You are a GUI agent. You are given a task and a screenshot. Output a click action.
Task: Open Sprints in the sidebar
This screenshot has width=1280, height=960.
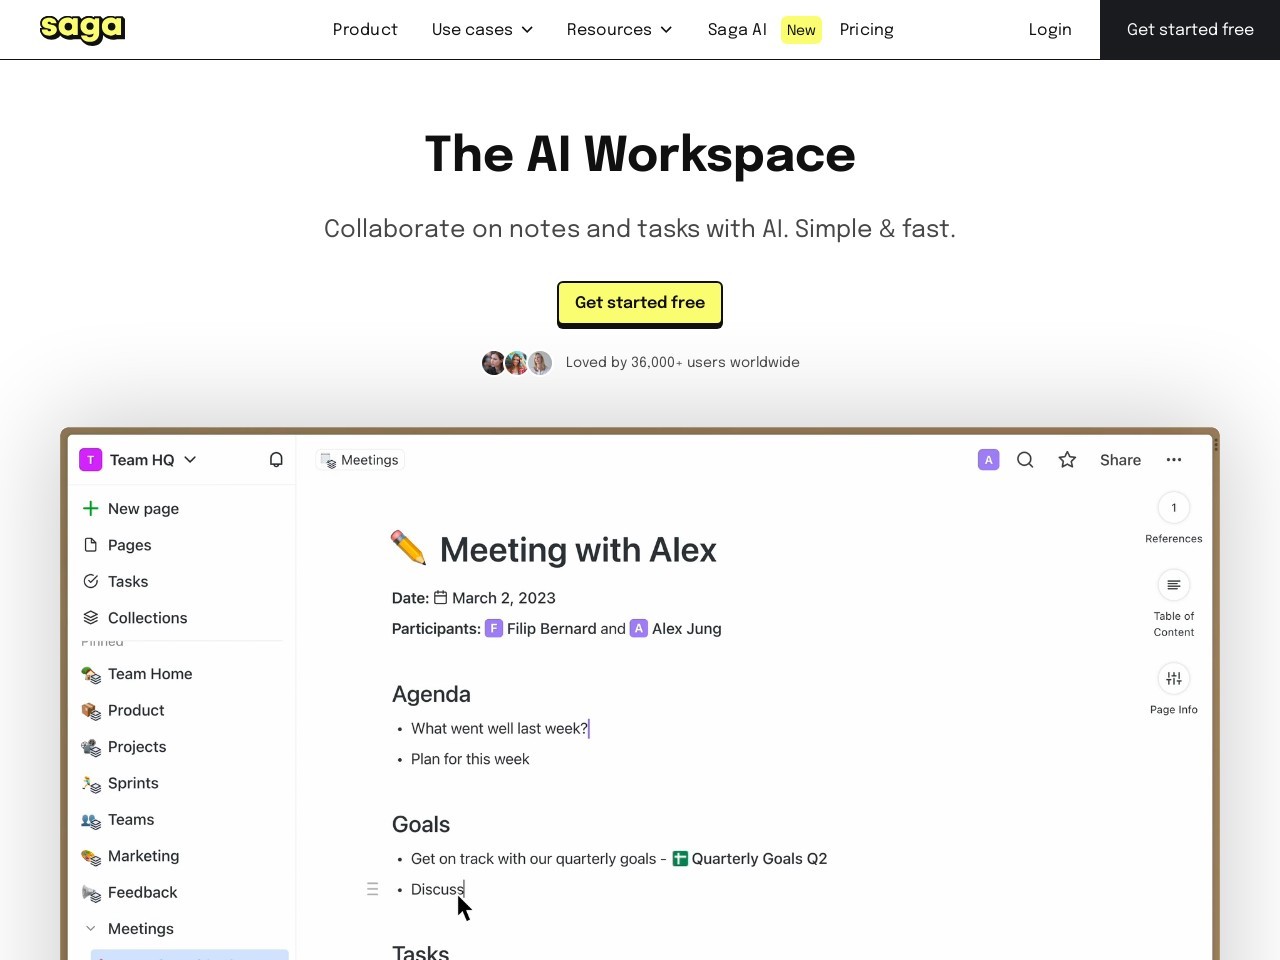(133, 783)
